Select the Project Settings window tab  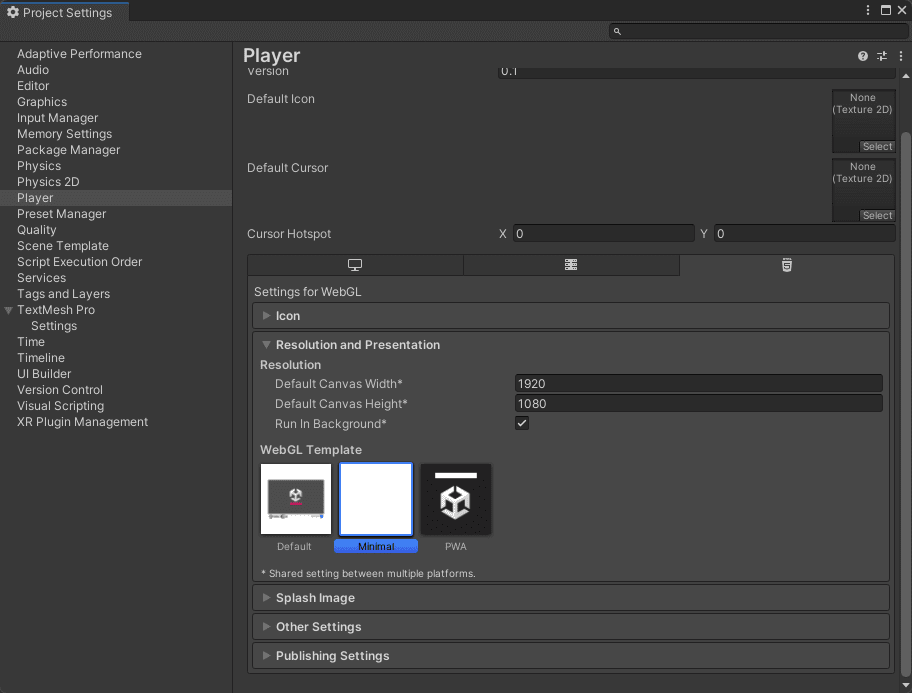click(65, 12)
